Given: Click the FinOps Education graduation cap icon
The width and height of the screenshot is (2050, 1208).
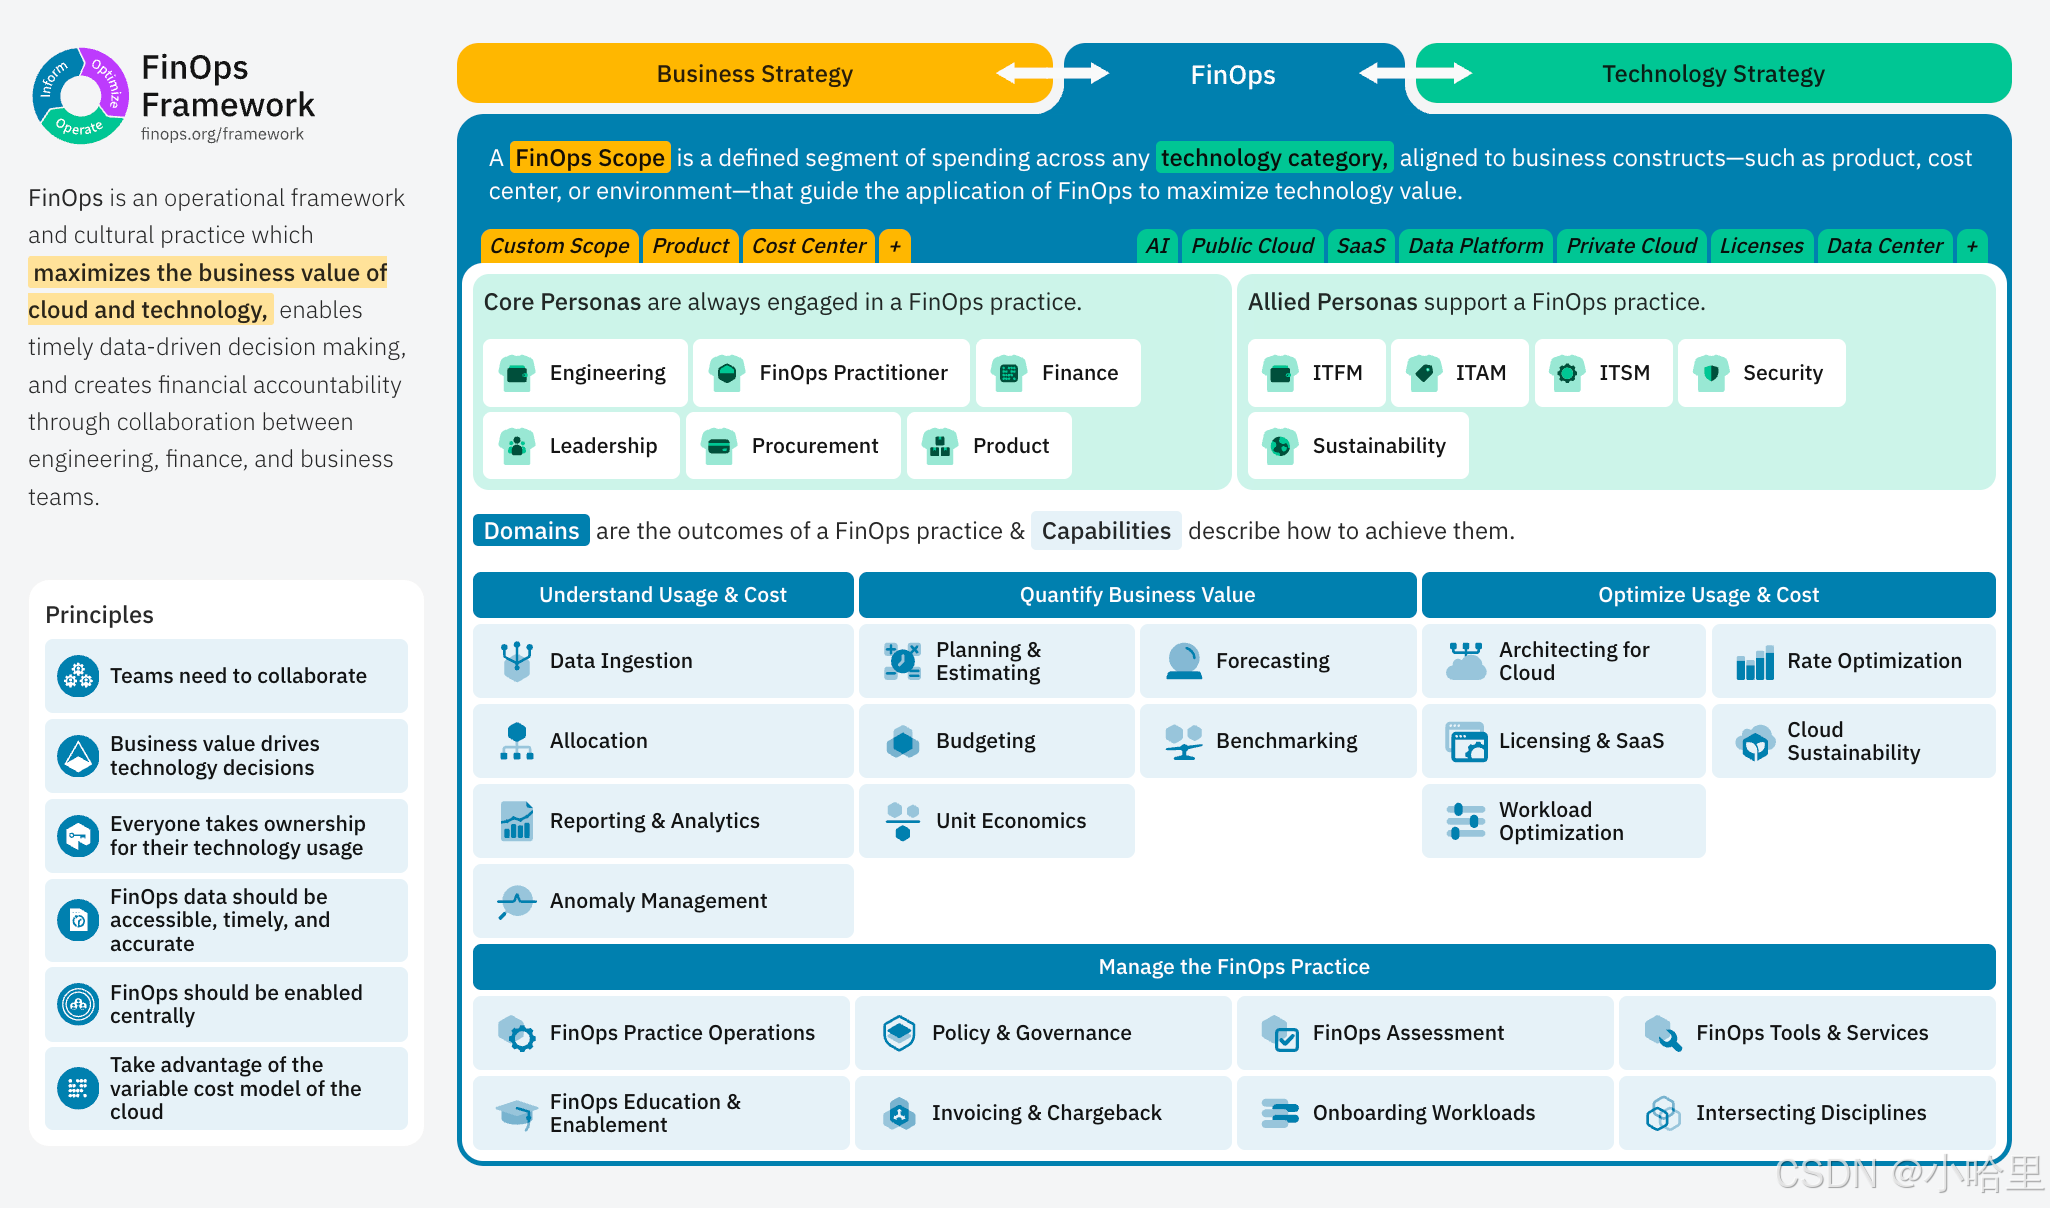Looking at the screenshot, I should coord(517,1113).
